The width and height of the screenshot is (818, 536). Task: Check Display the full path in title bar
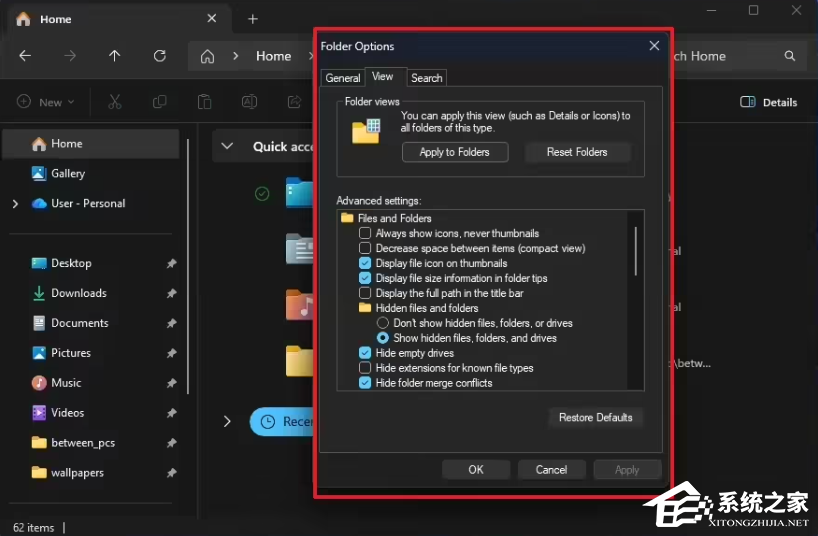tap(365, 293)
